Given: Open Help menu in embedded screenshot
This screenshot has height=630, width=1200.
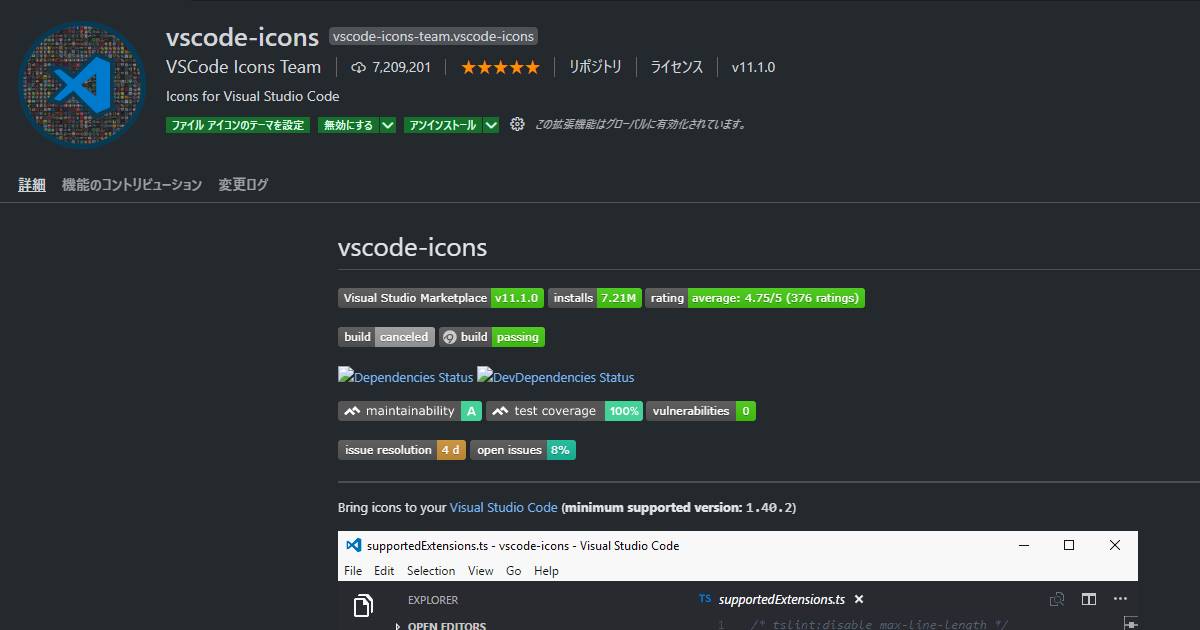Looking at the screenshot, I should 546,570.
